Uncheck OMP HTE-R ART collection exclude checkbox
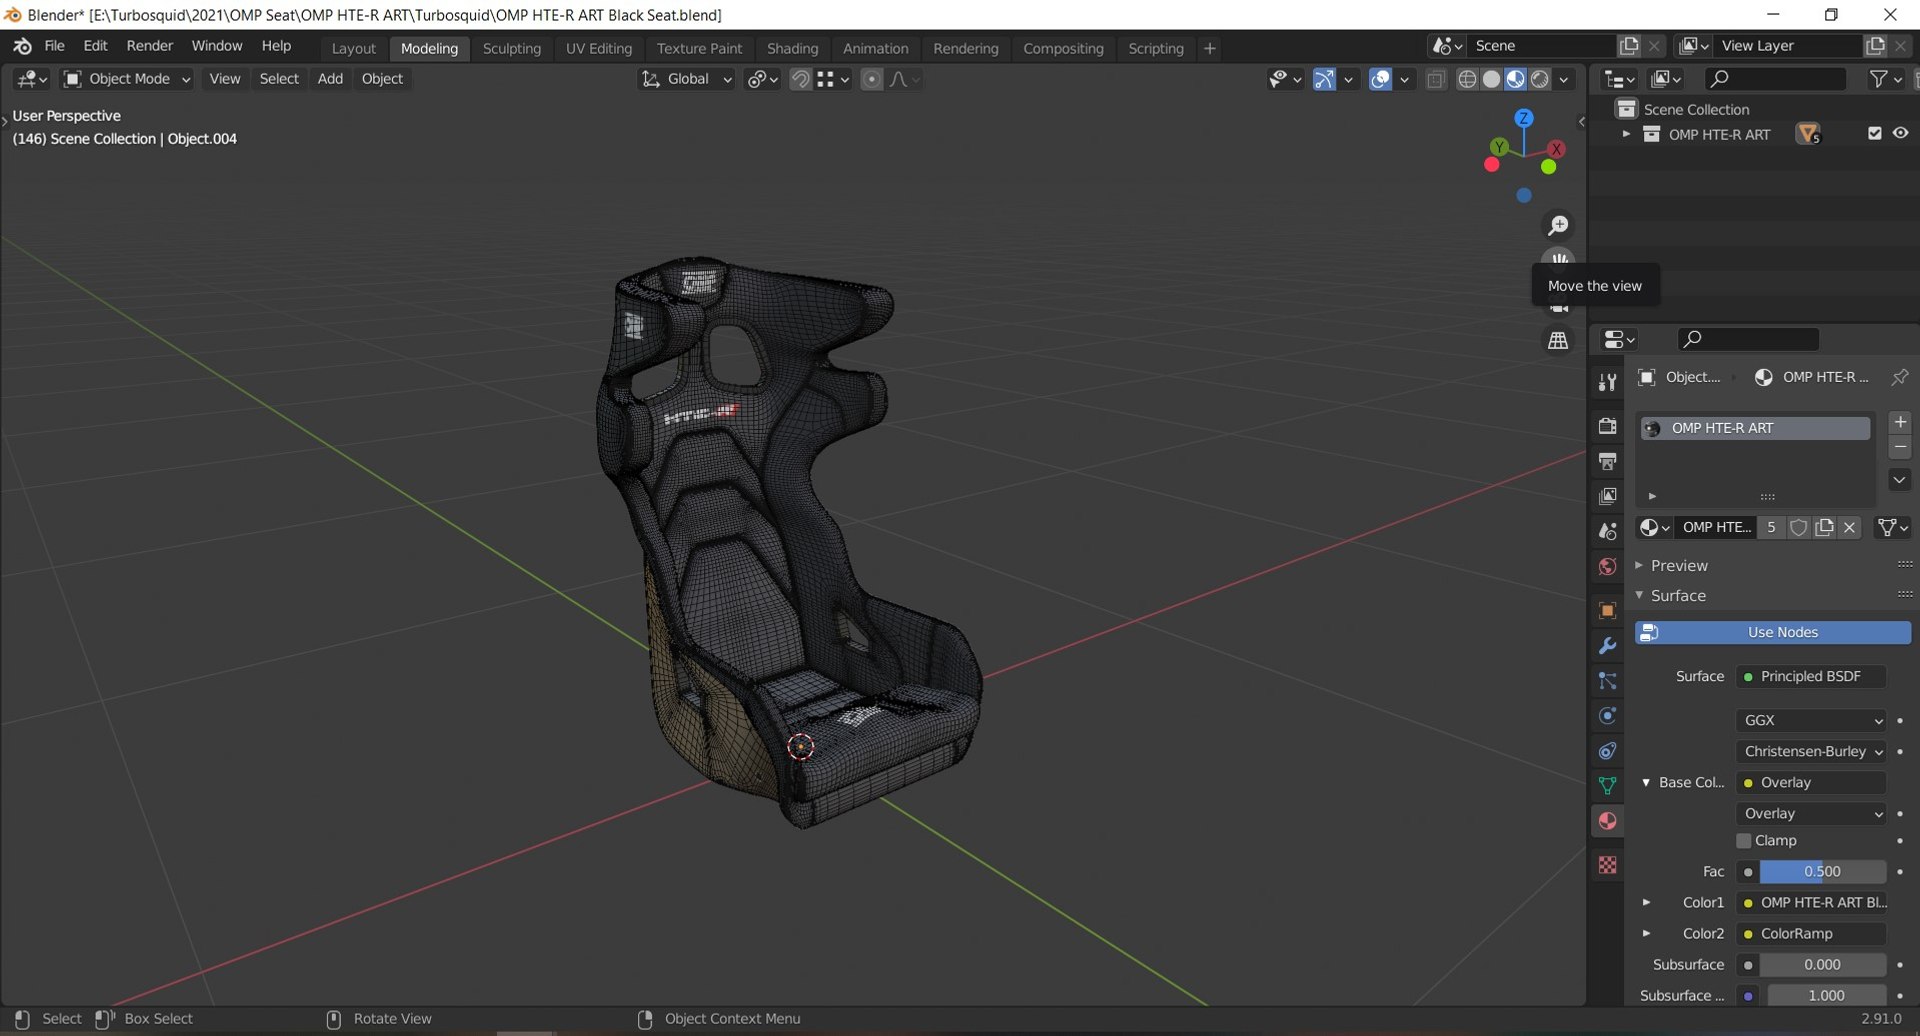 point(1875,133)
